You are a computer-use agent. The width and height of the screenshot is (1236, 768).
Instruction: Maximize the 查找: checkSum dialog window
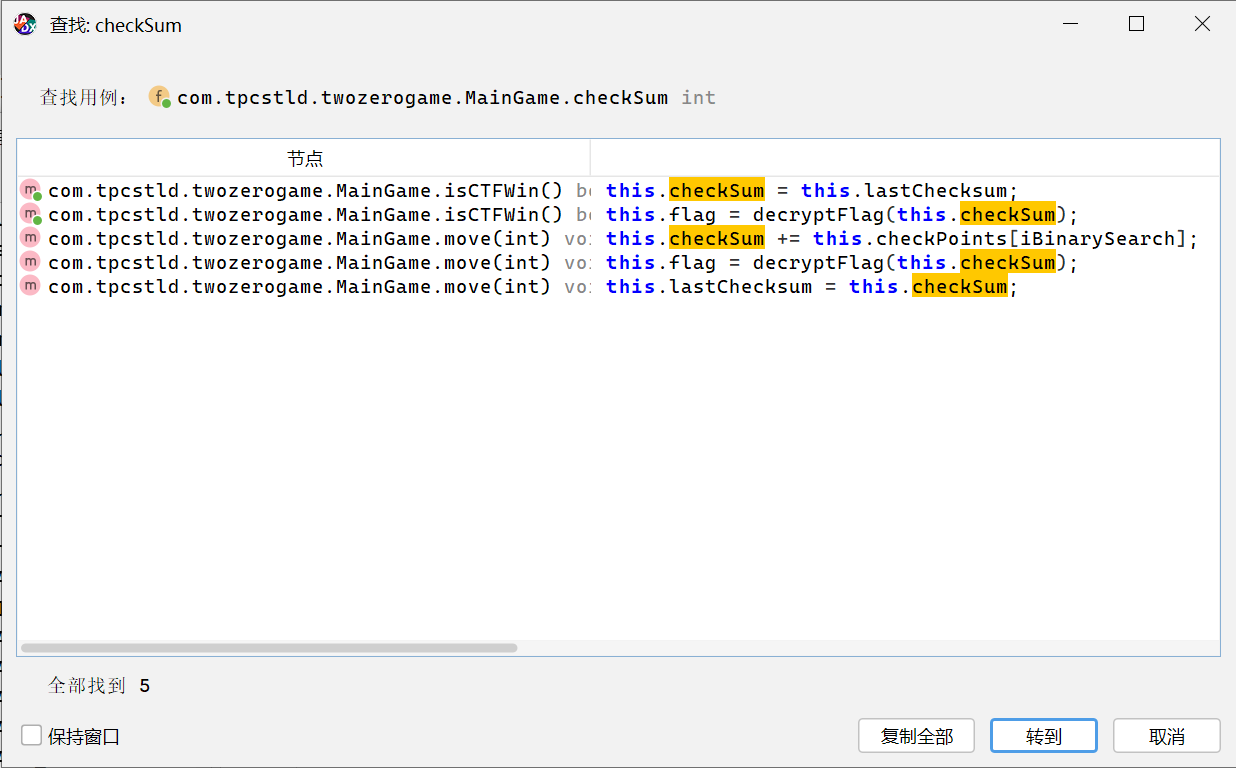point(1136,24)
